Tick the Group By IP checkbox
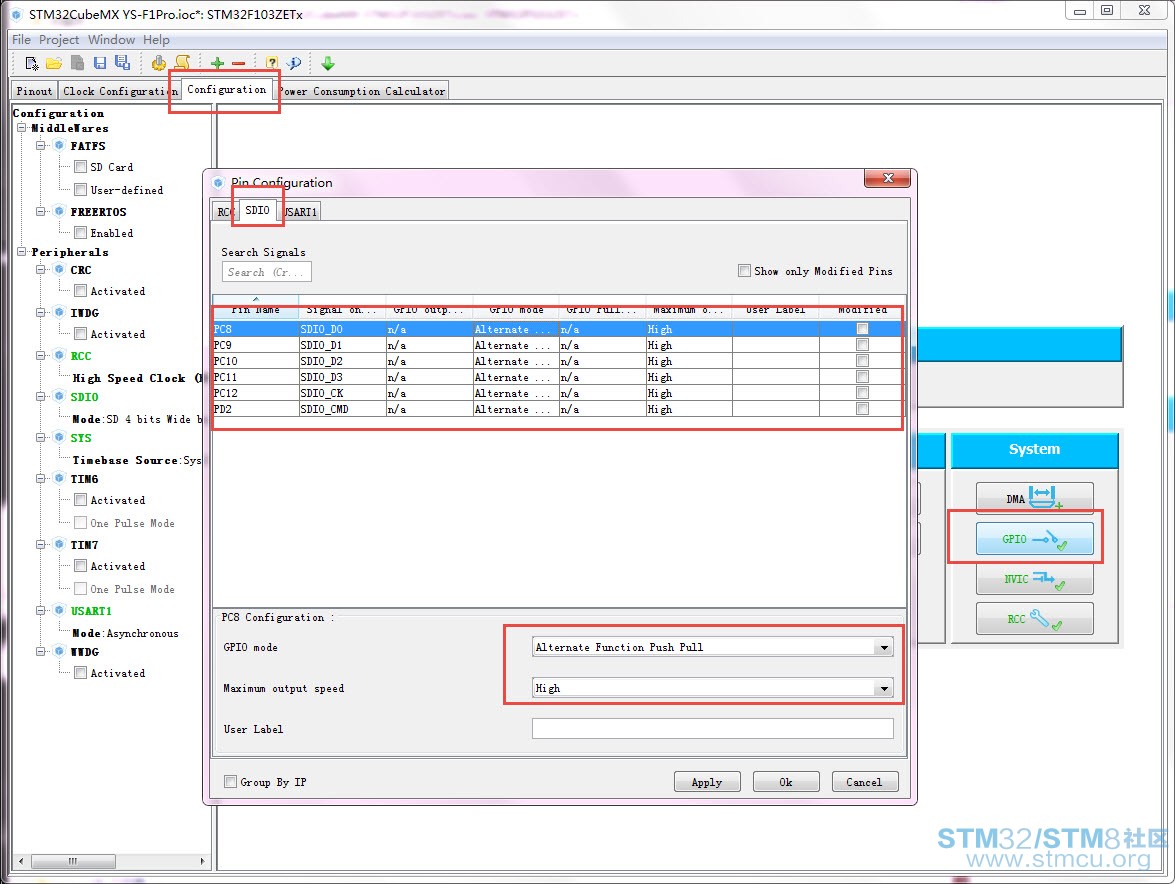The height and width of the screenshot is (884, 1175). pos(230,781)
